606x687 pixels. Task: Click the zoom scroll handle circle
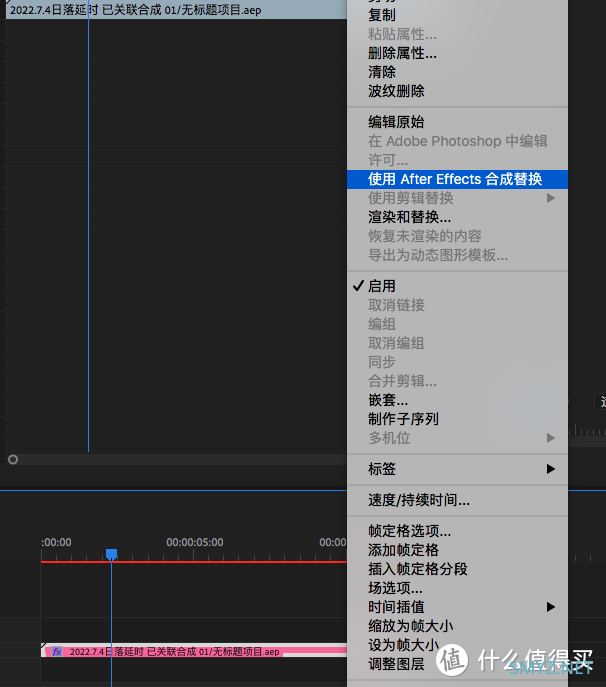(13, 460)
